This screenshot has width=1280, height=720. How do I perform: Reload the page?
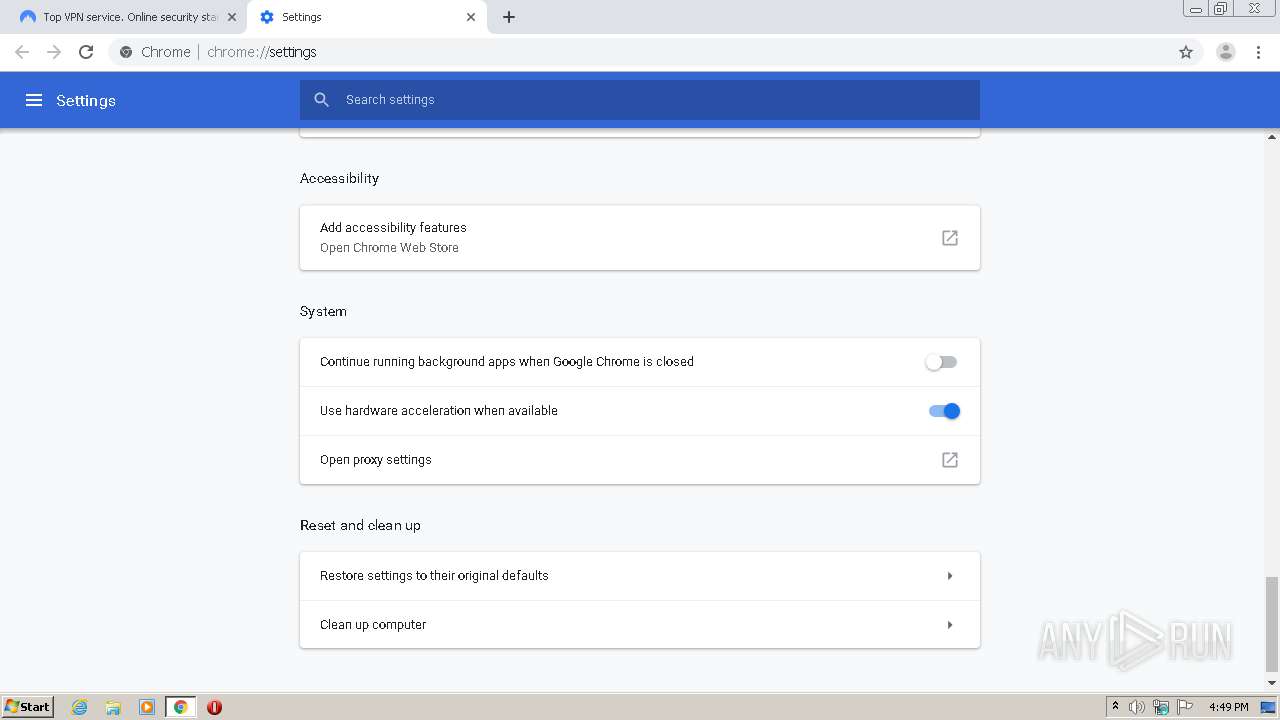tap(86, 52)
